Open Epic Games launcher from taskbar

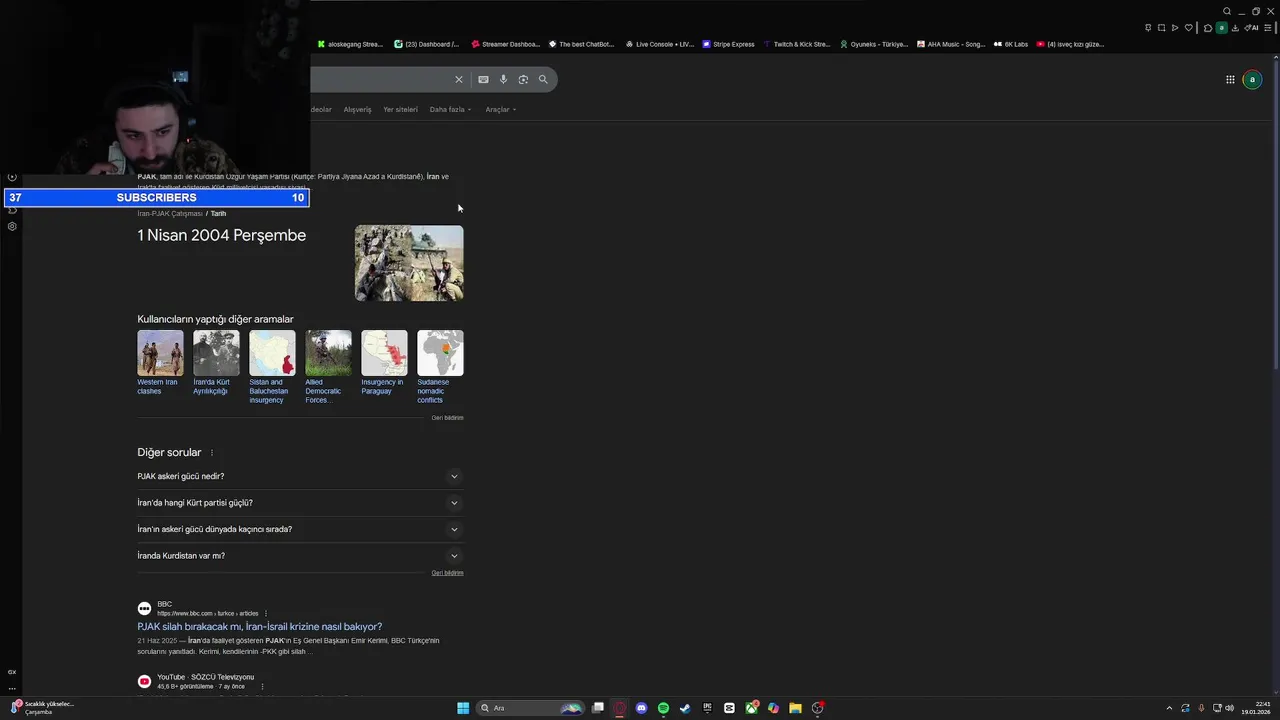[707, 708]
